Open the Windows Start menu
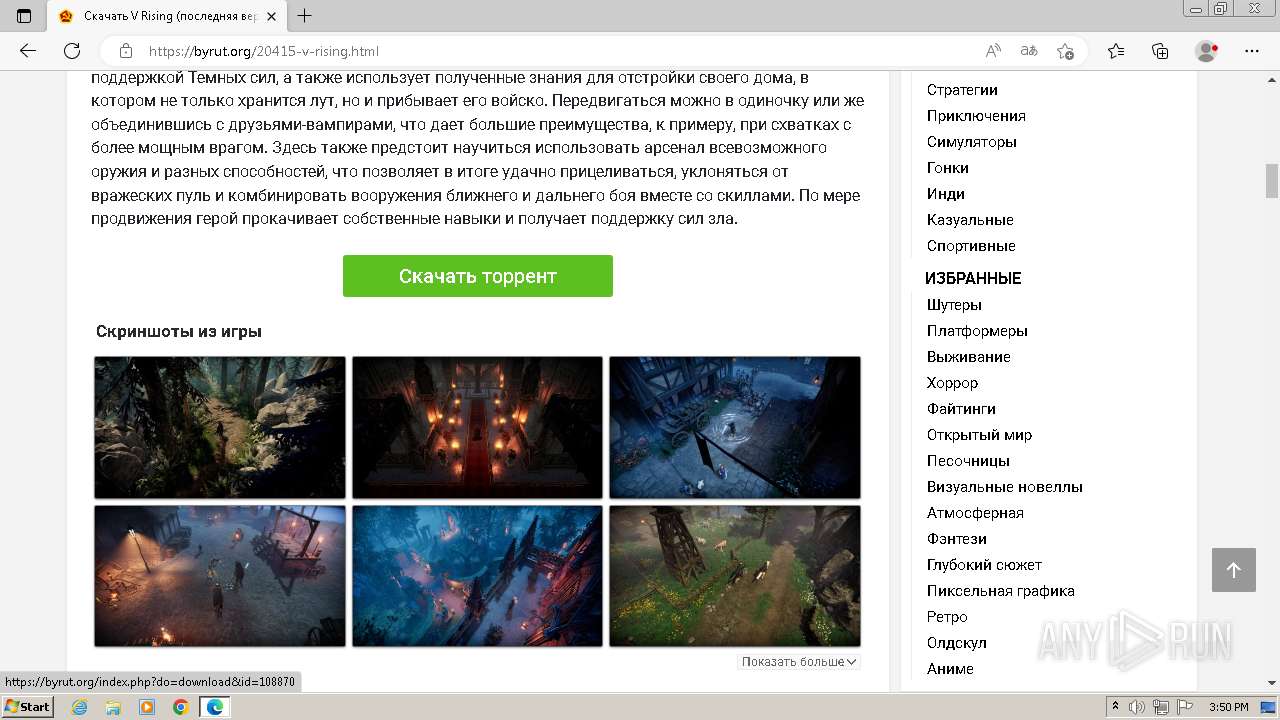This screenshot has width=1280, height=720. click(28, 707)
